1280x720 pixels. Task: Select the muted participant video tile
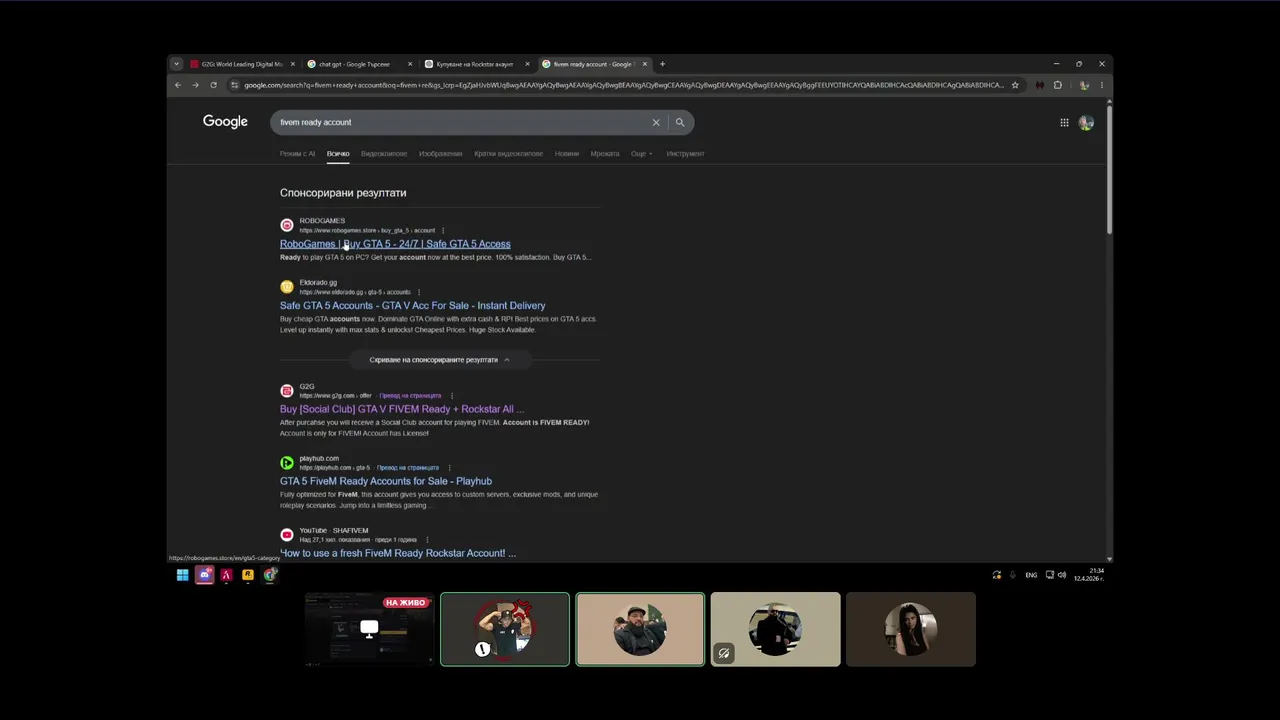click(x=775, y=629)
